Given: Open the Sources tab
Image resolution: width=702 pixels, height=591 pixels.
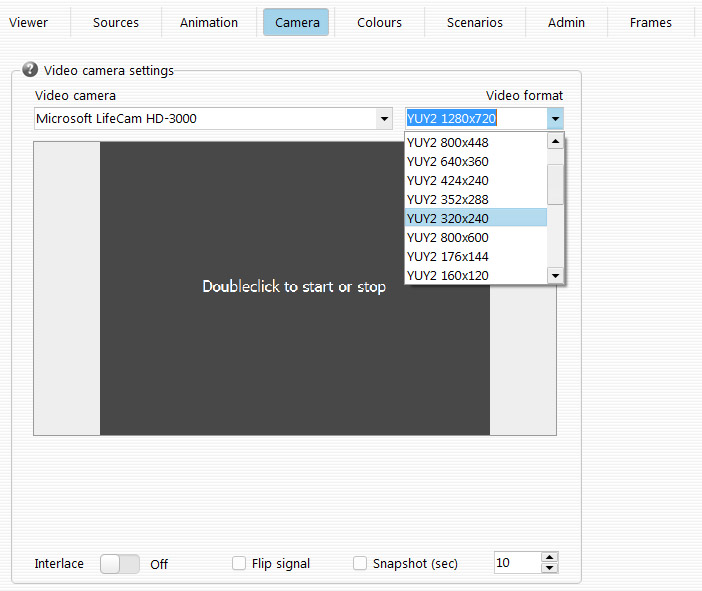Looking at the screenshot, I should 116,22.
